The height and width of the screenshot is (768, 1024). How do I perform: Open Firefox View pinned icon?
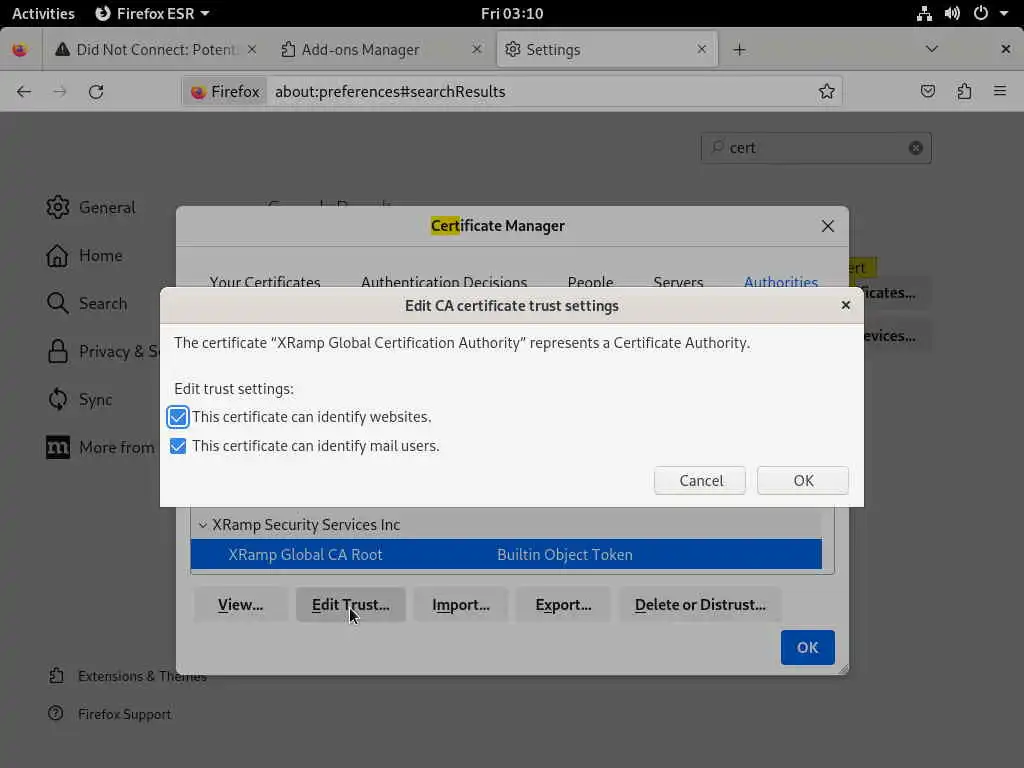(20, 50)
